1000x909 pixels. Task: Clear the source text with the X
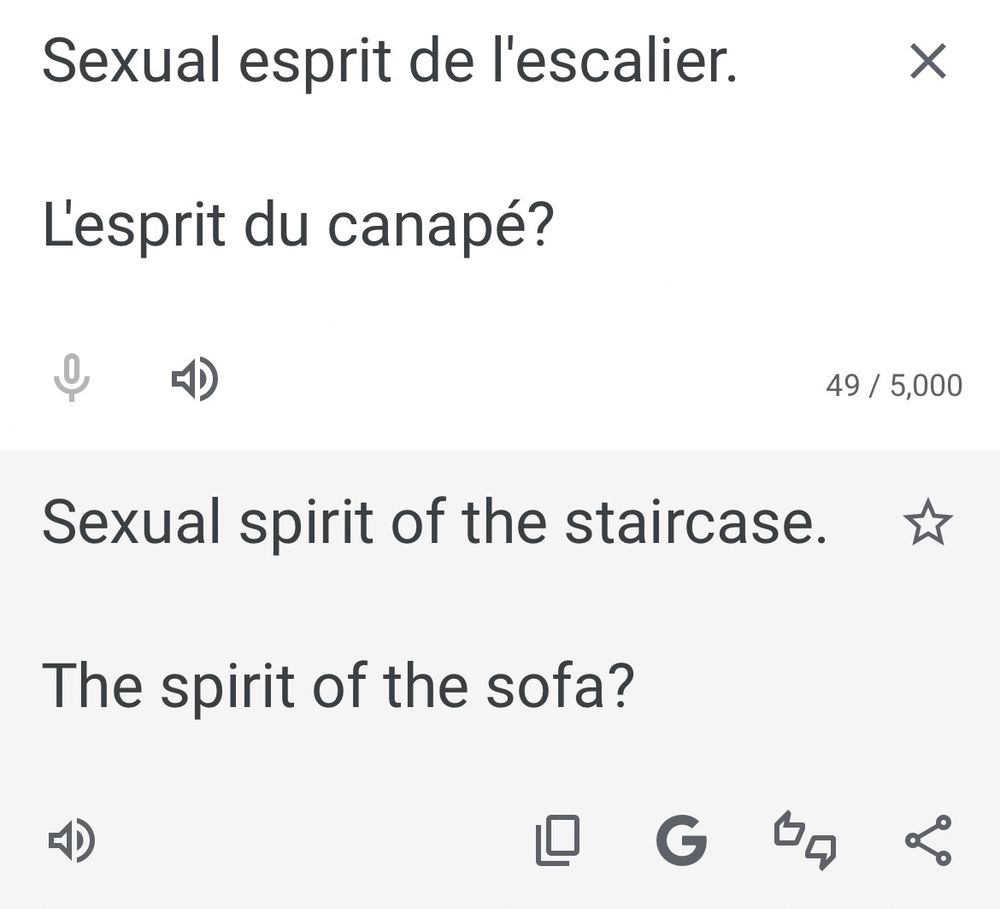tap(928, 63)
